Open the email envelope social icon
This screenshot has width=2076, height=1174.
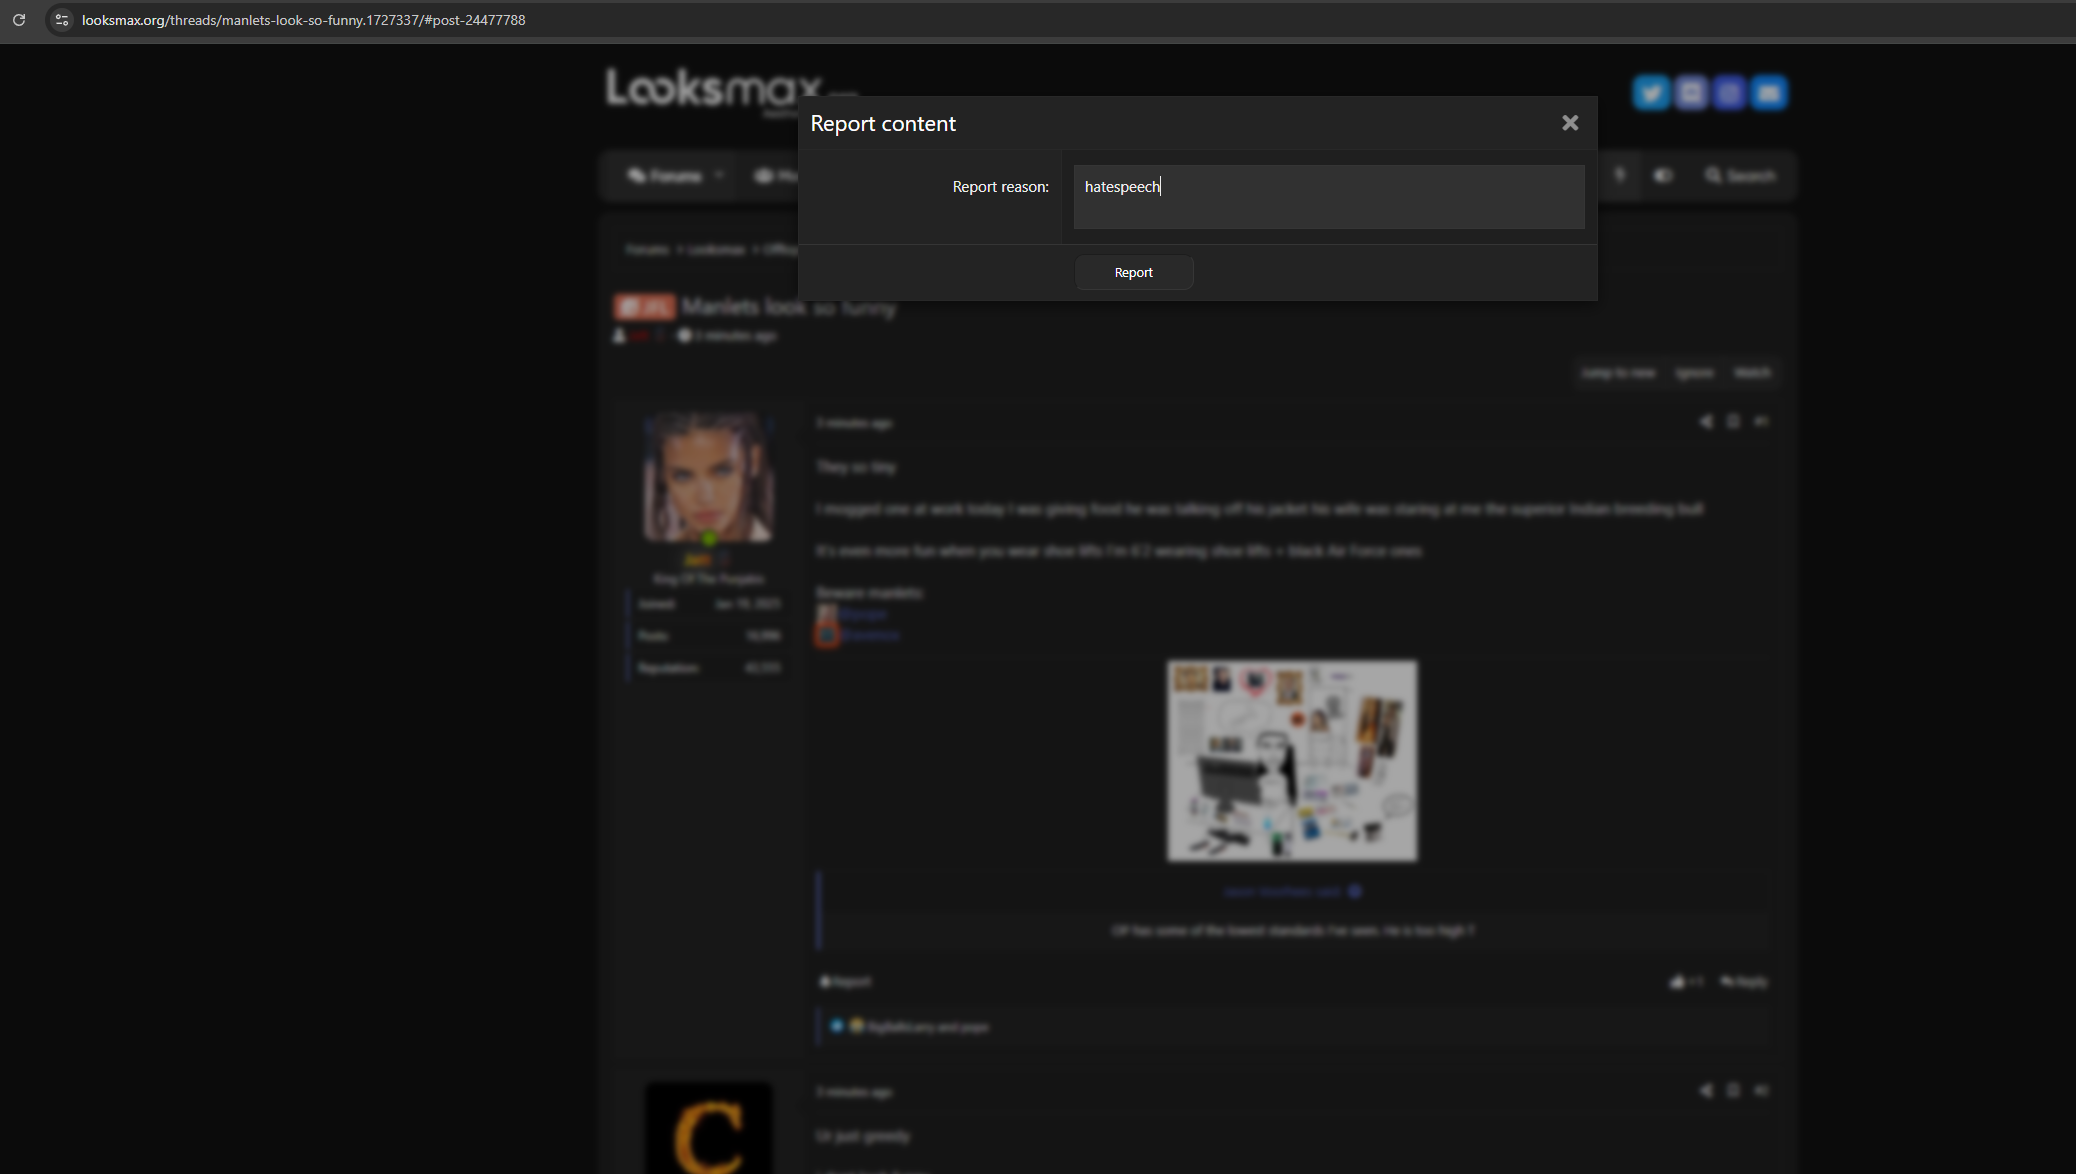(1768, 93)
